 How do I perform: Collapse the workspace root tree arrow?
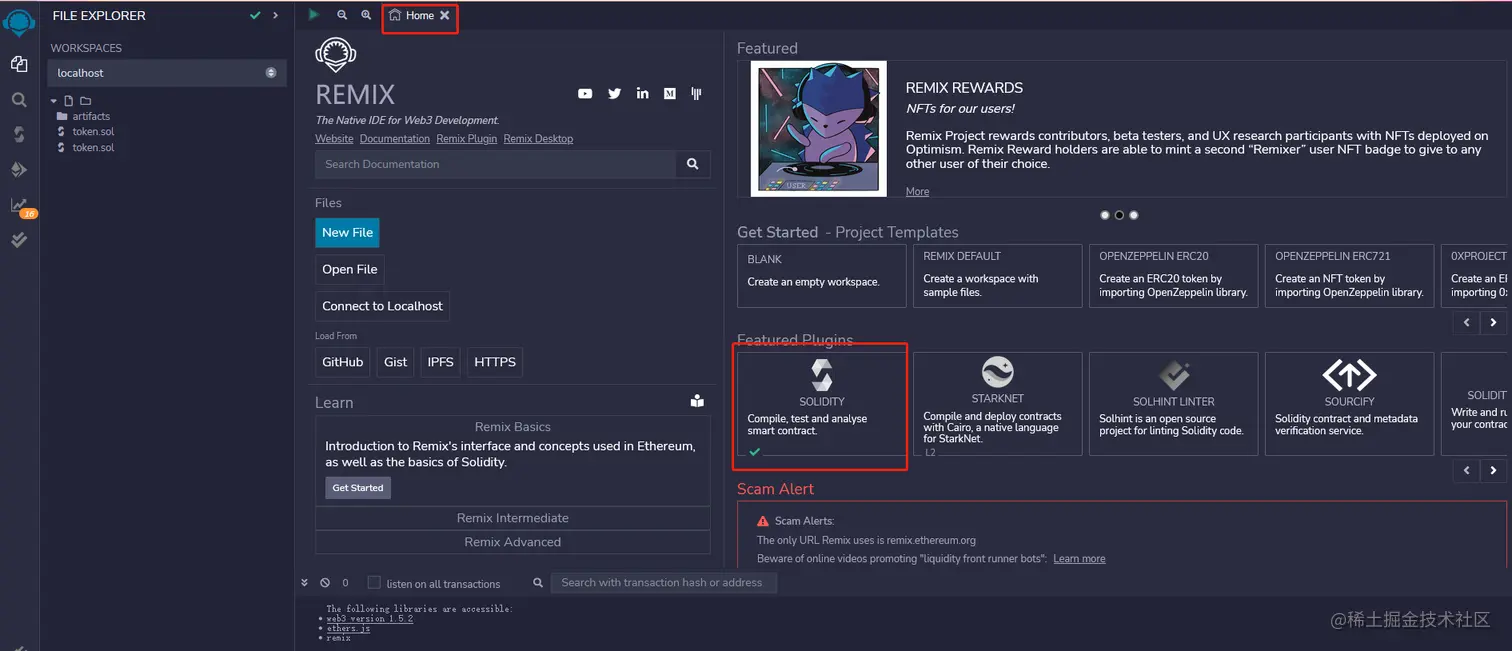[54, 101]
